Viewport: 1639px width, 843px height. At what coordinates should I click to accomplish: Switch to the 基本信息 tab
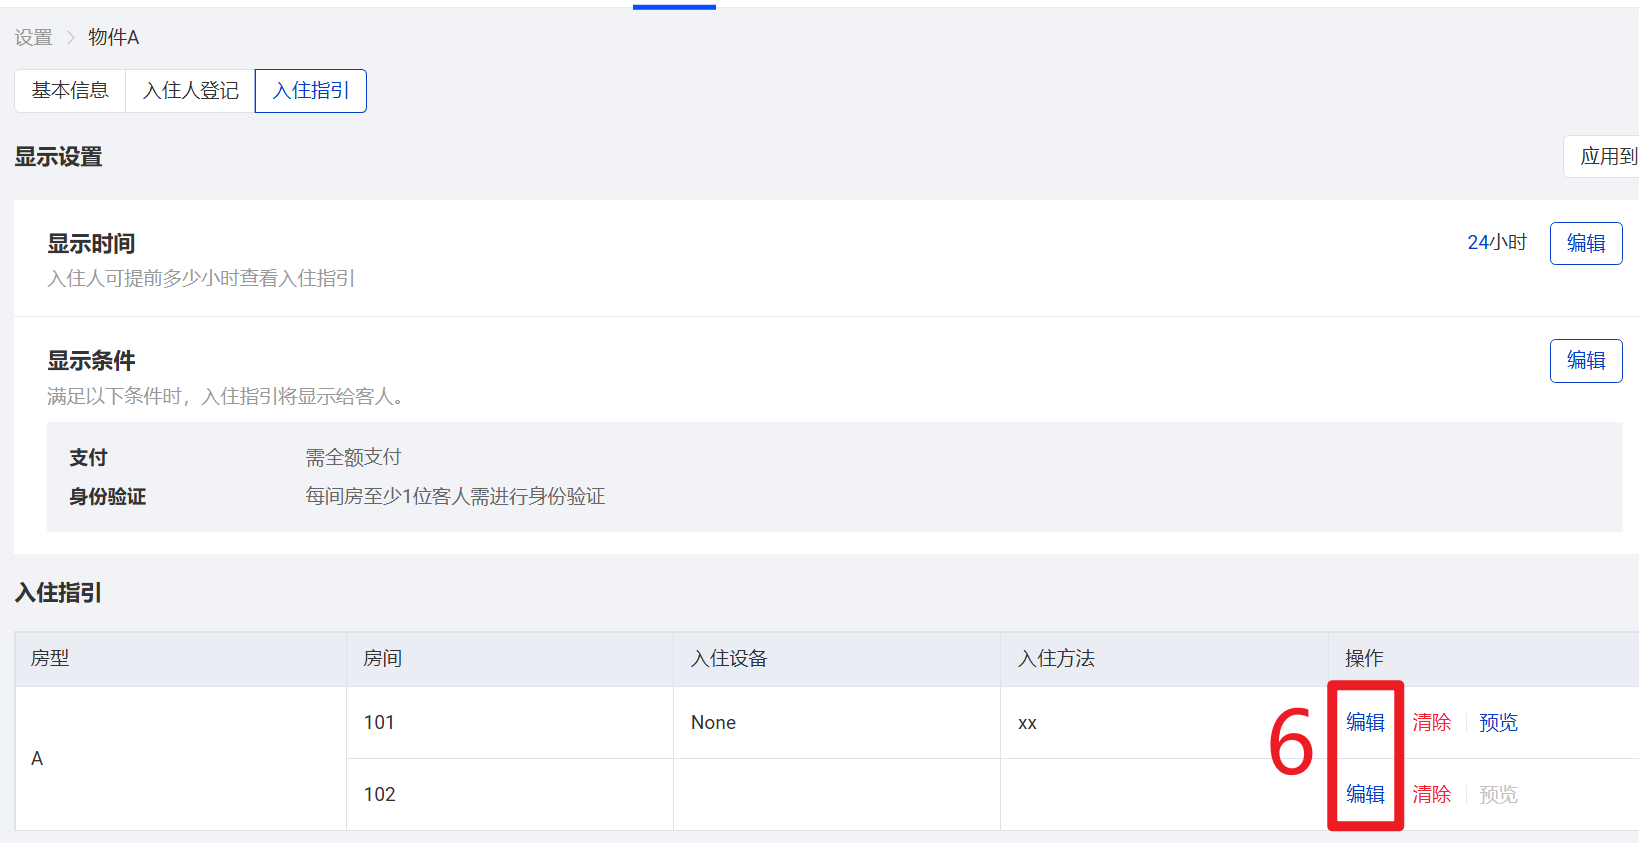[70, 91]
